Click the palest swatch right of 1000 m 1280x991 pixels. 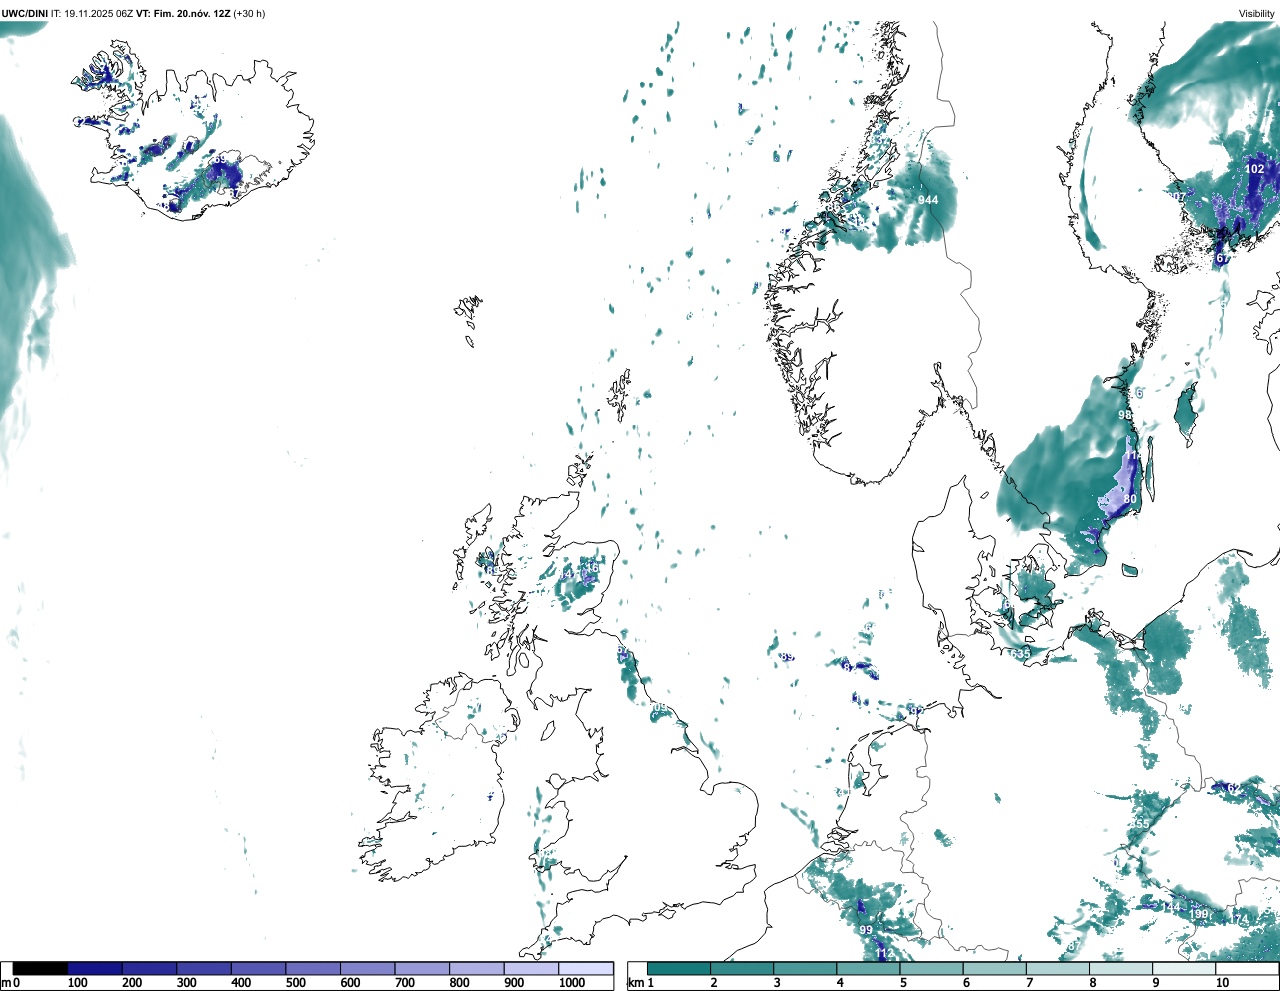tap(586, 968)
